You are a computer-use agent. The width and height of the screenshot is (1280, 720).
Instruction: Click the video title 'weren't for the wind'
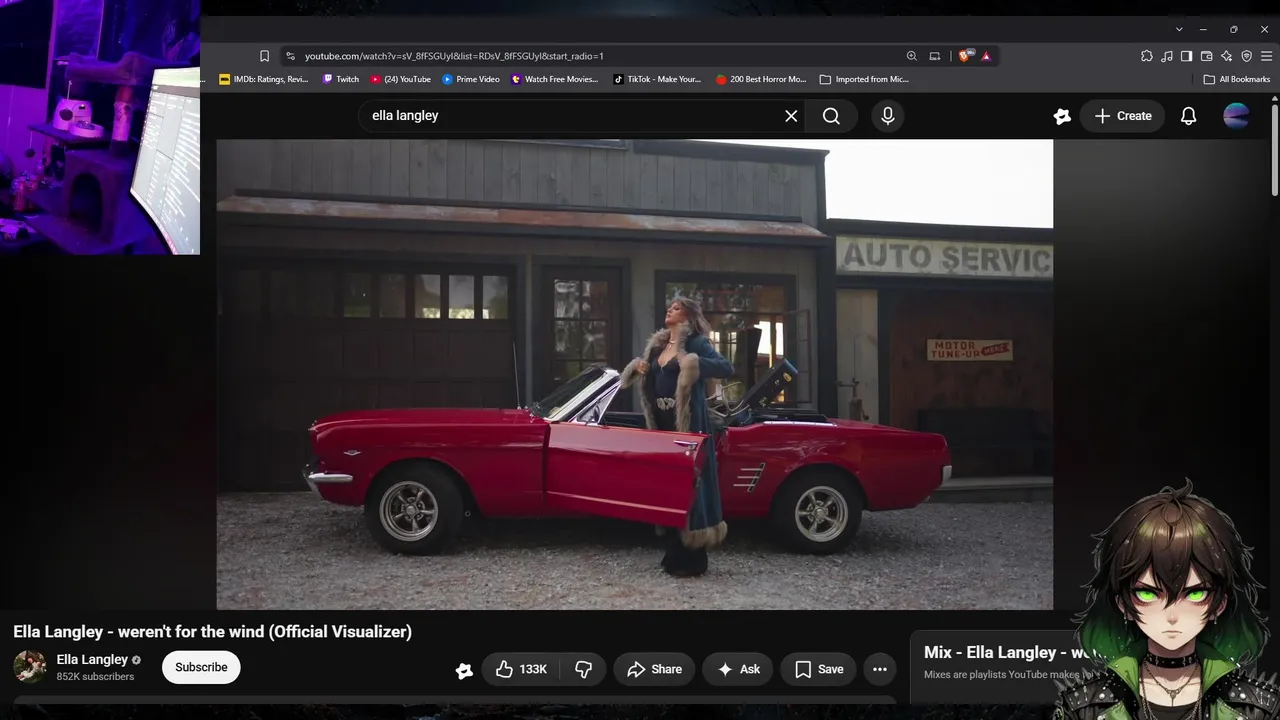(x=212, y=632)
